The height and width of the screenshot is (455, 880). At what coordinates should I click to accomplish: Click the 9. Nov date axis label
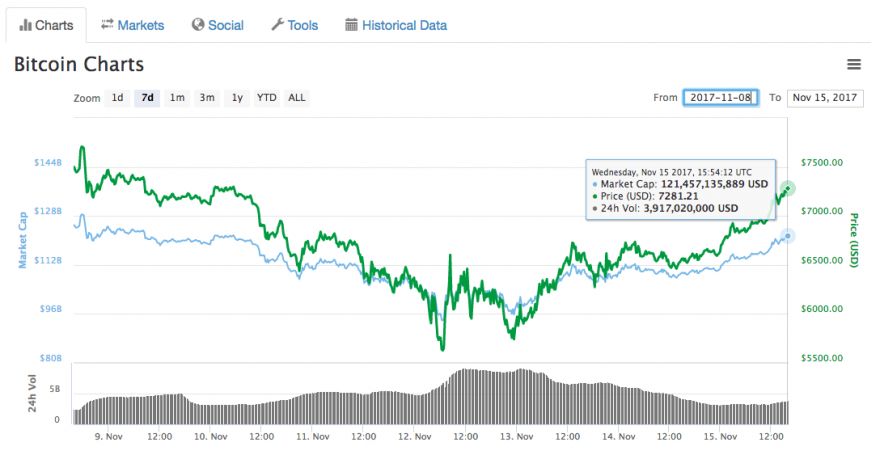click(x=109, y=436)
